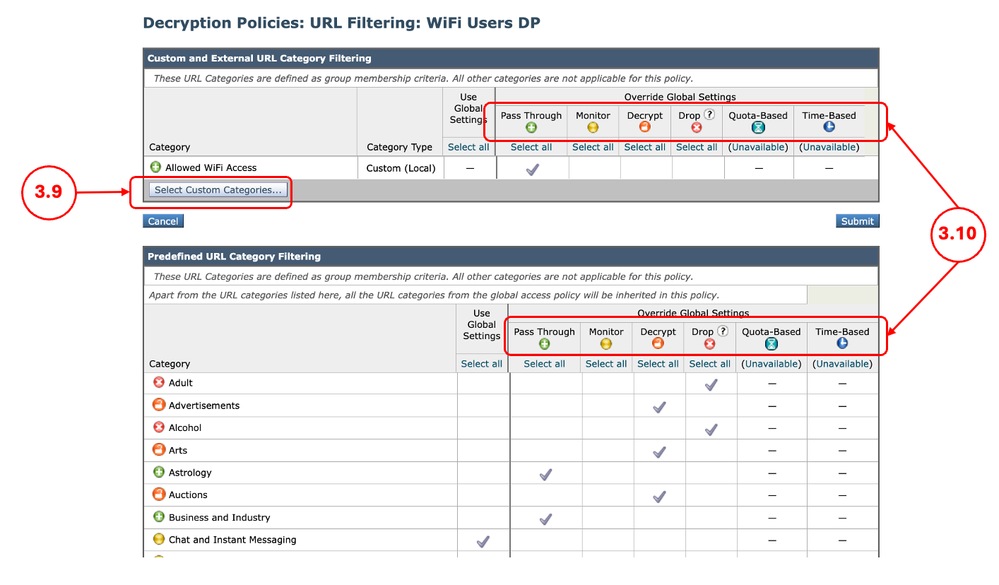999x585 pixels.
Task: Click the green icon beside Business and Industry
Action: coord(160,518)
